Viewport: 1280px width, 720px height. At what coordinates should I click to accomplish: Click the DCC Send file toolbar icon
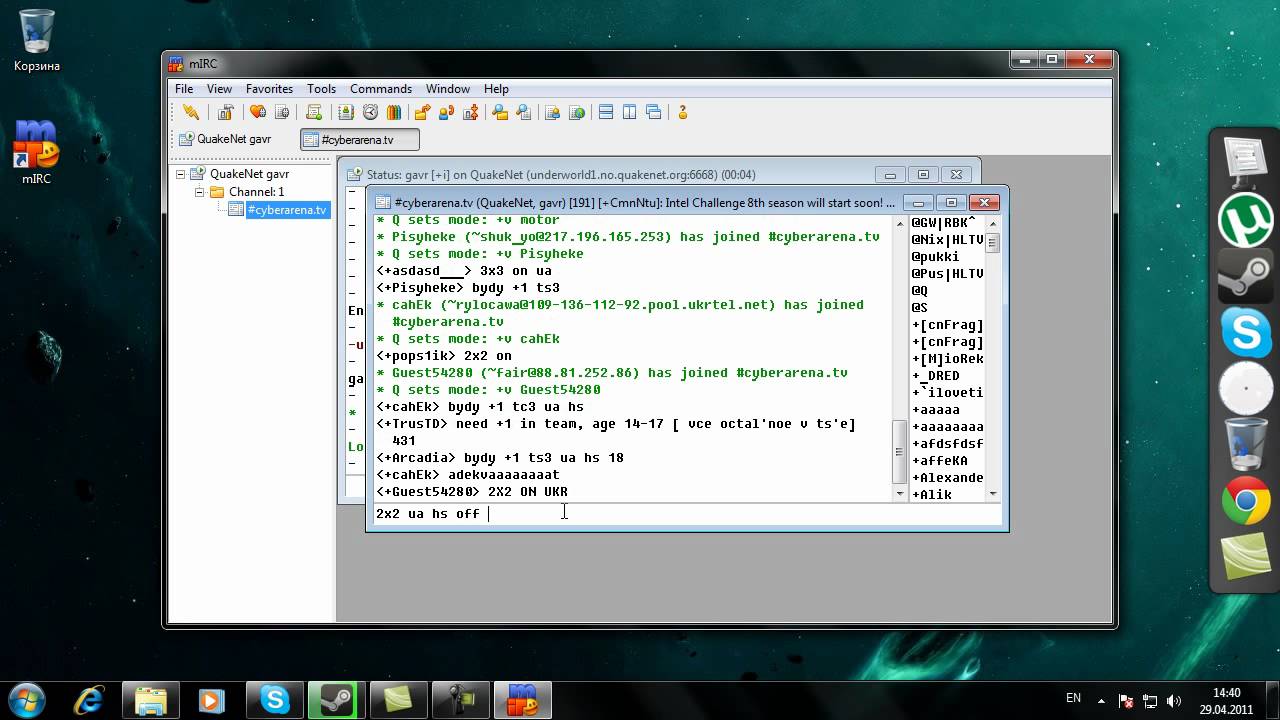(423, 113)
